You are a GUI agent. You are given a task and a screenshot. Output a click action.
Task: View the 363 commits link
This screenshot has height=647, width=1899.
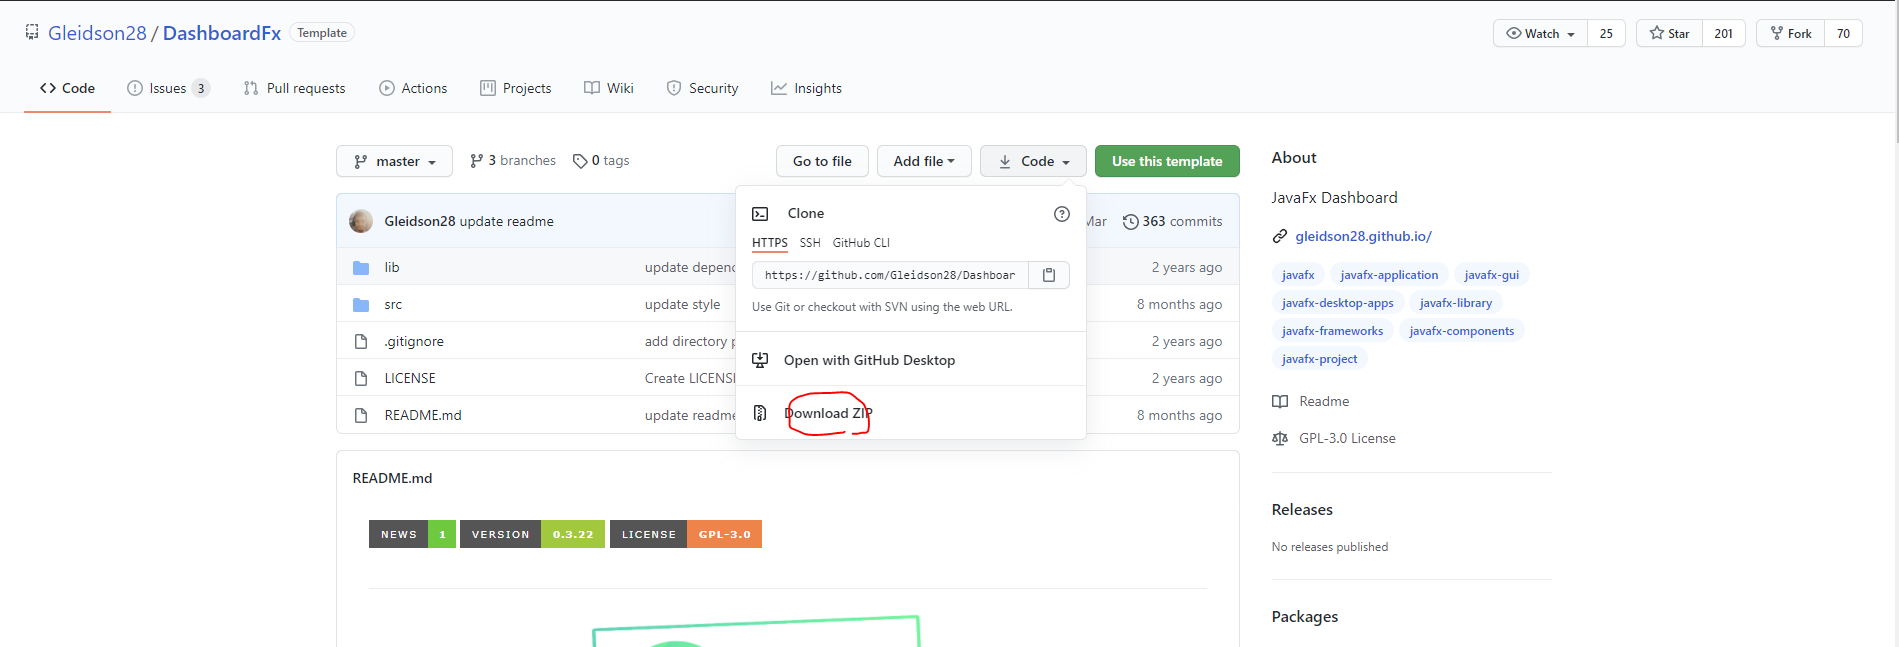pos(1172,222)
